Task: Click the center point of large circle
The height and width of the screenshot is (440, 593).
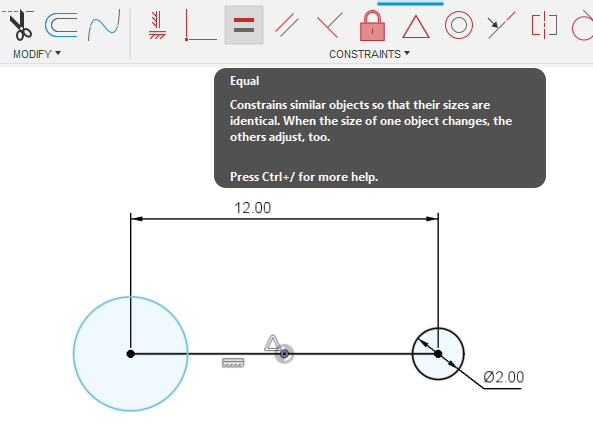Action: tap(130, 354)
